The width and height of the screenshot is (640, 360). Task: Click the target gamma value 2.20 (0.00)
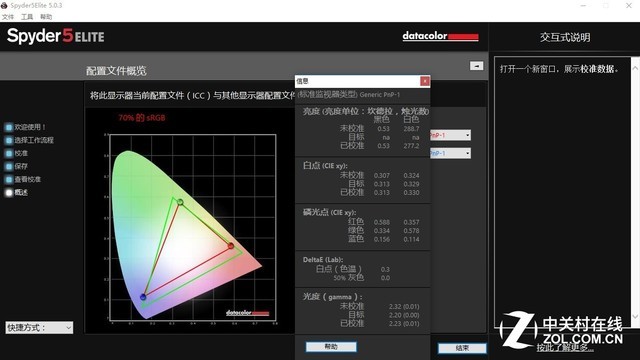(404, 315)
